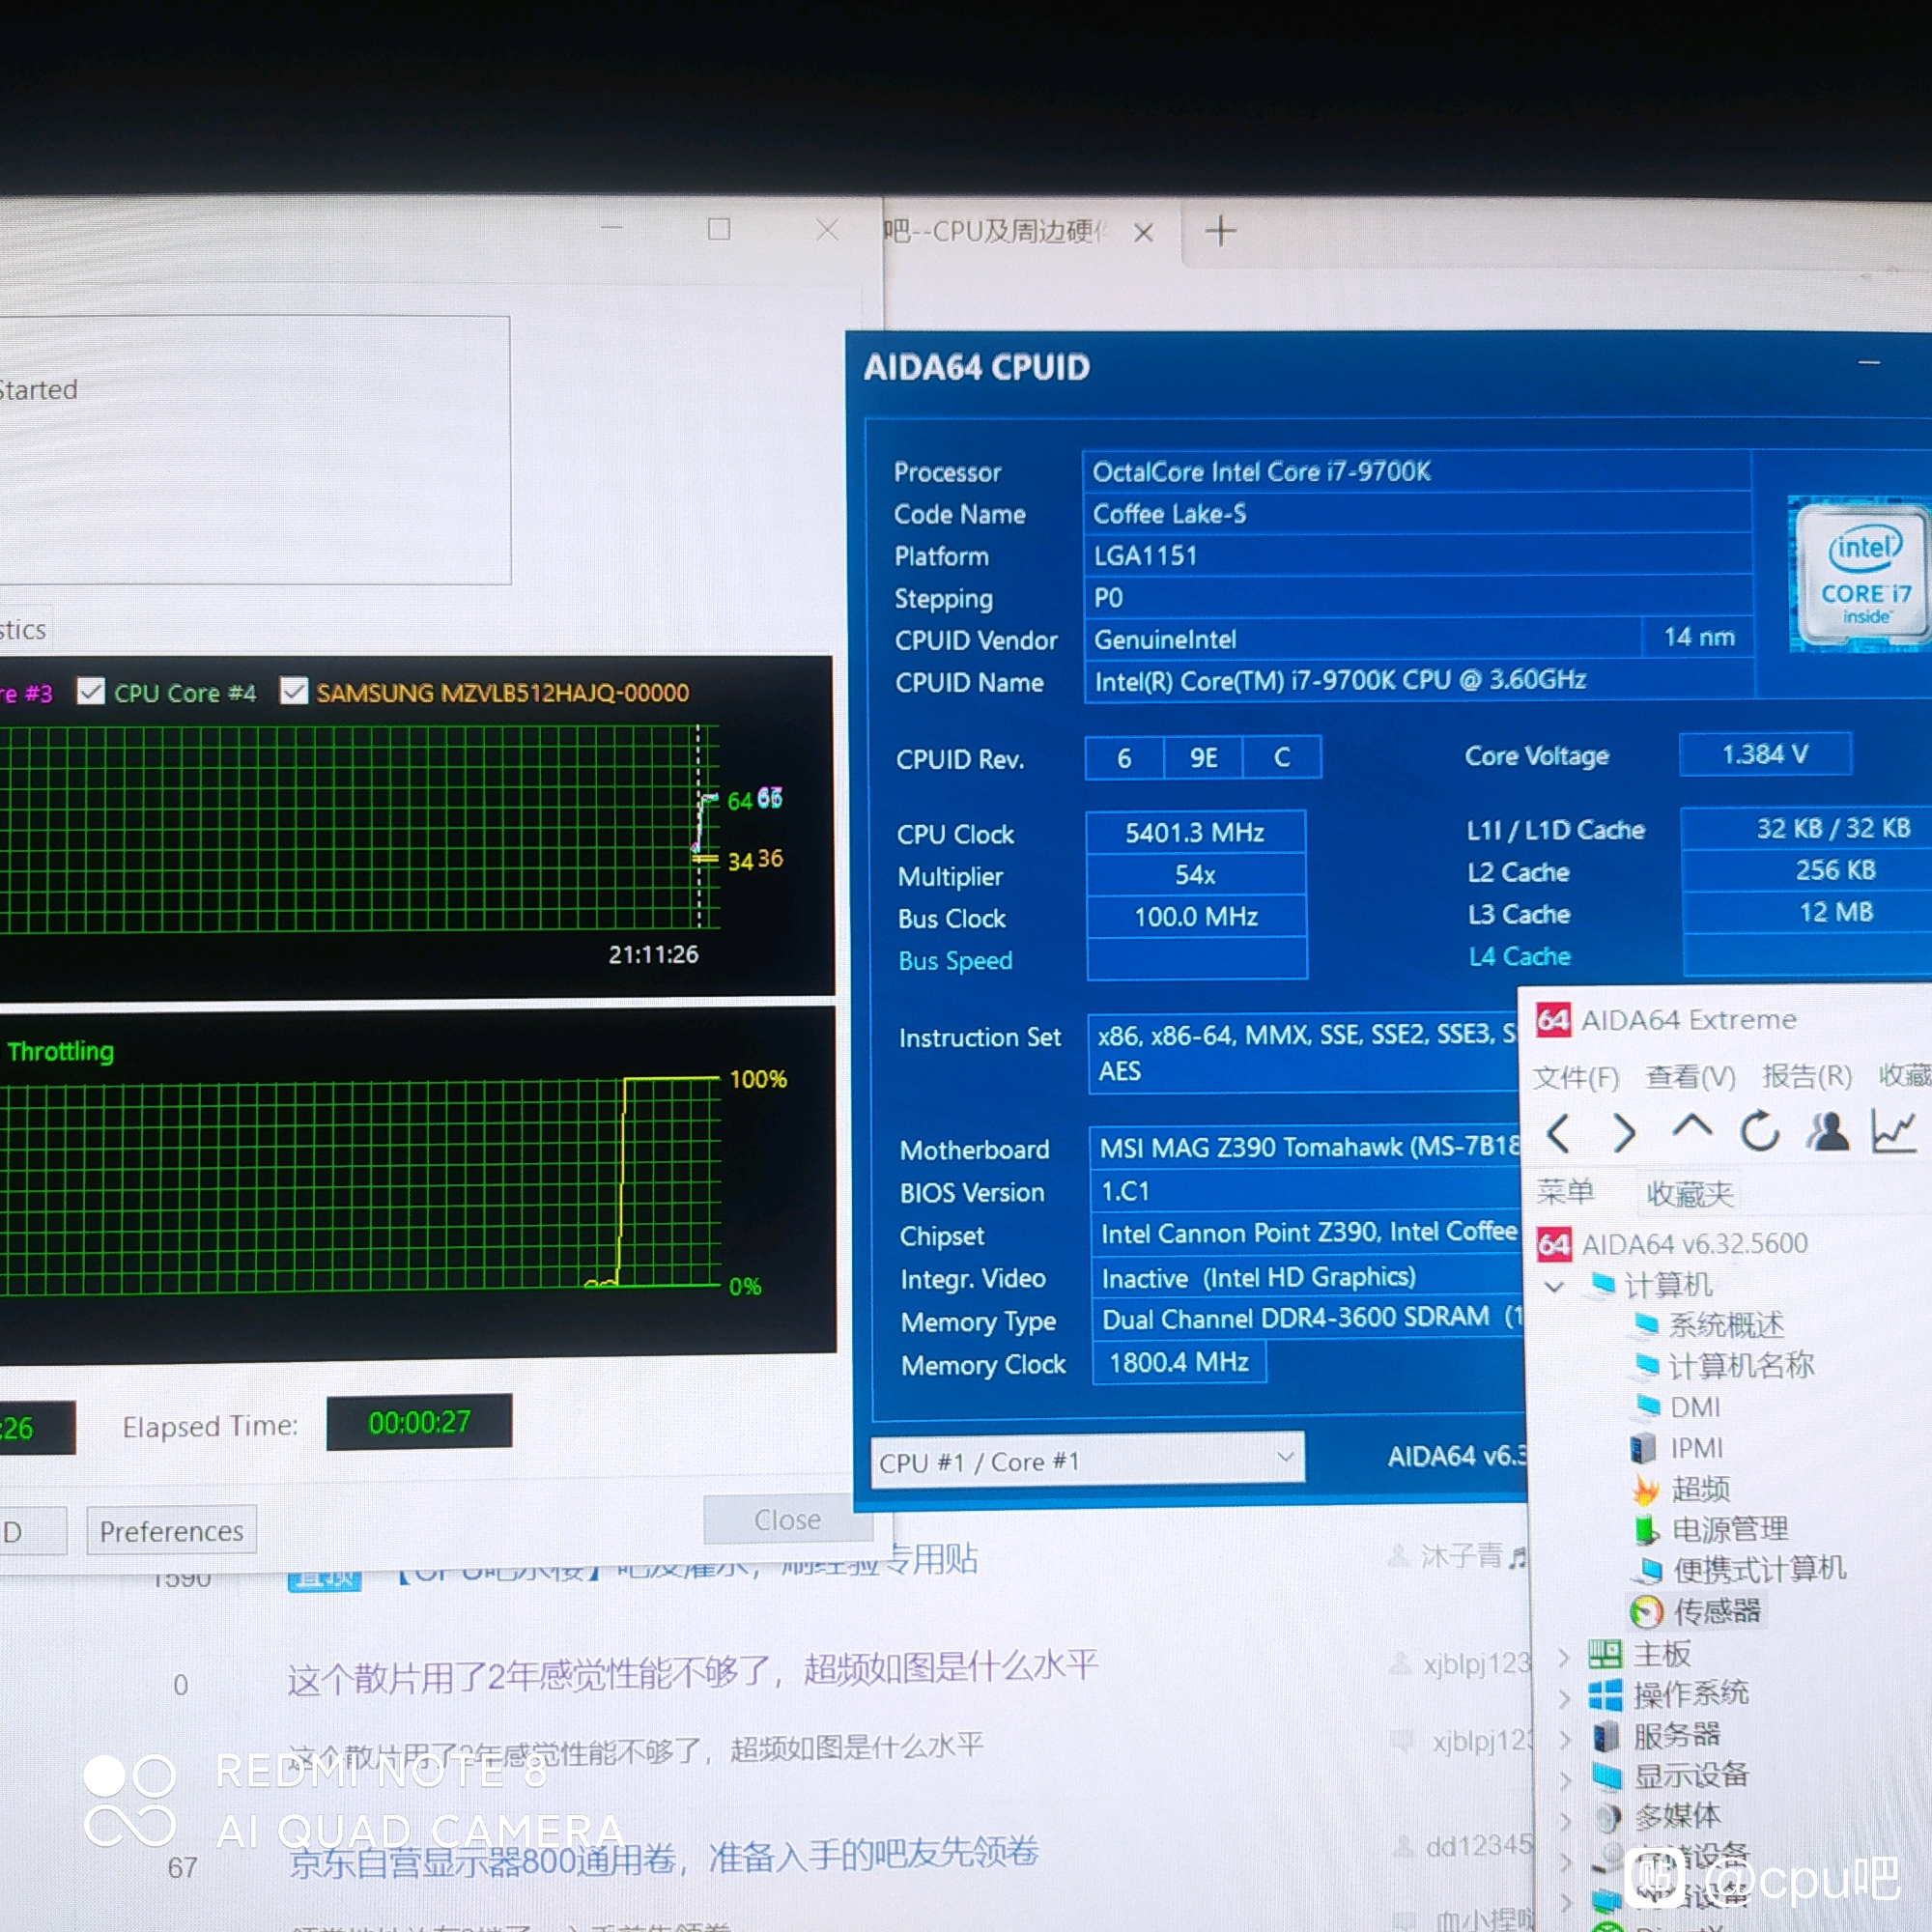Click the Bus Clock value 100.0 MHz
The image size is (1932, 1932).
coord(1196,917)
